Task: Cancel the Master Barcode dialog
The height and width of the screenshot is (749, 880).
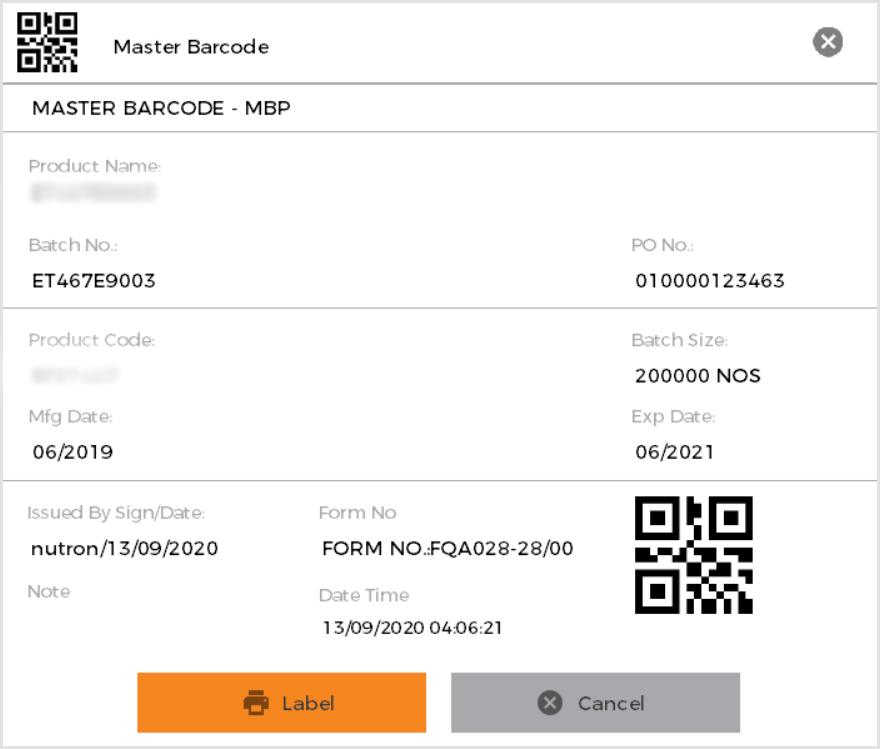Action: click(595, 702)
